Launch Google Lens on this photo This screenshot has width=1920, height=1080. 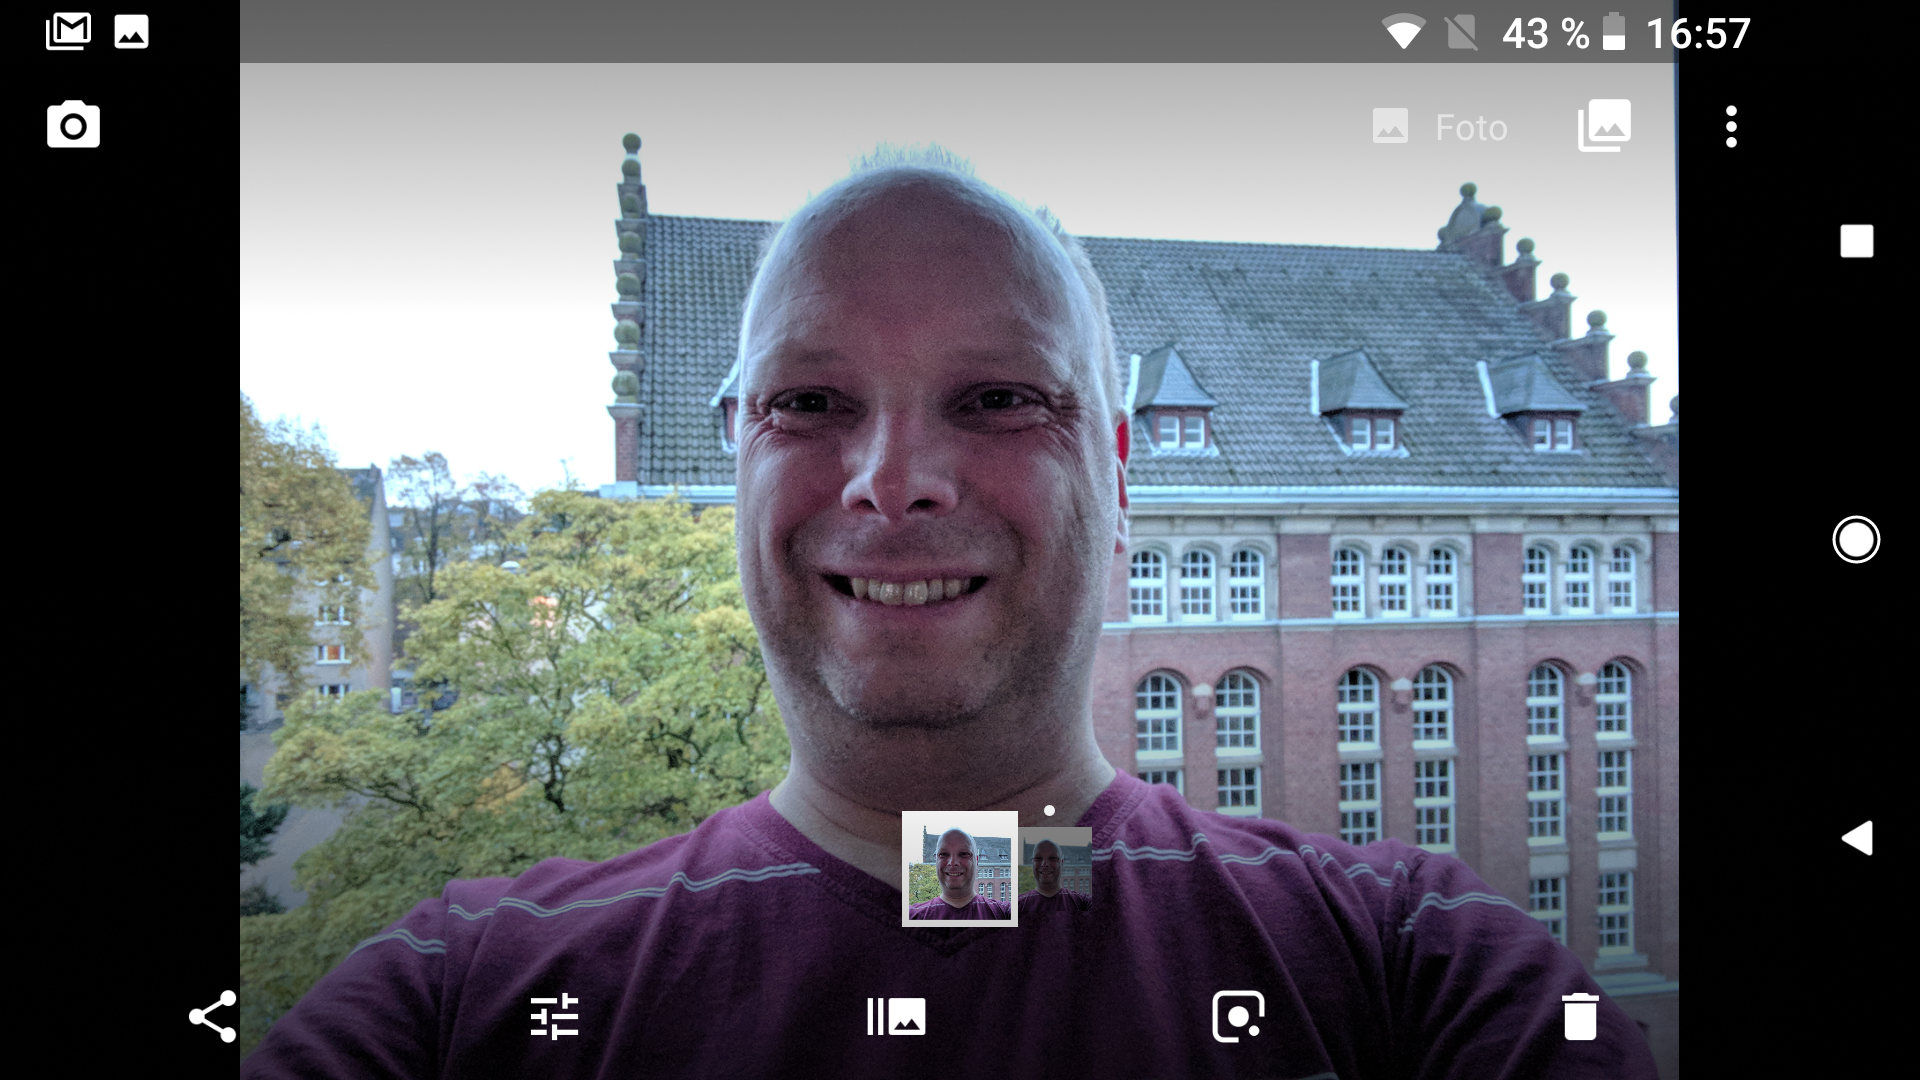(1238, 1017)
